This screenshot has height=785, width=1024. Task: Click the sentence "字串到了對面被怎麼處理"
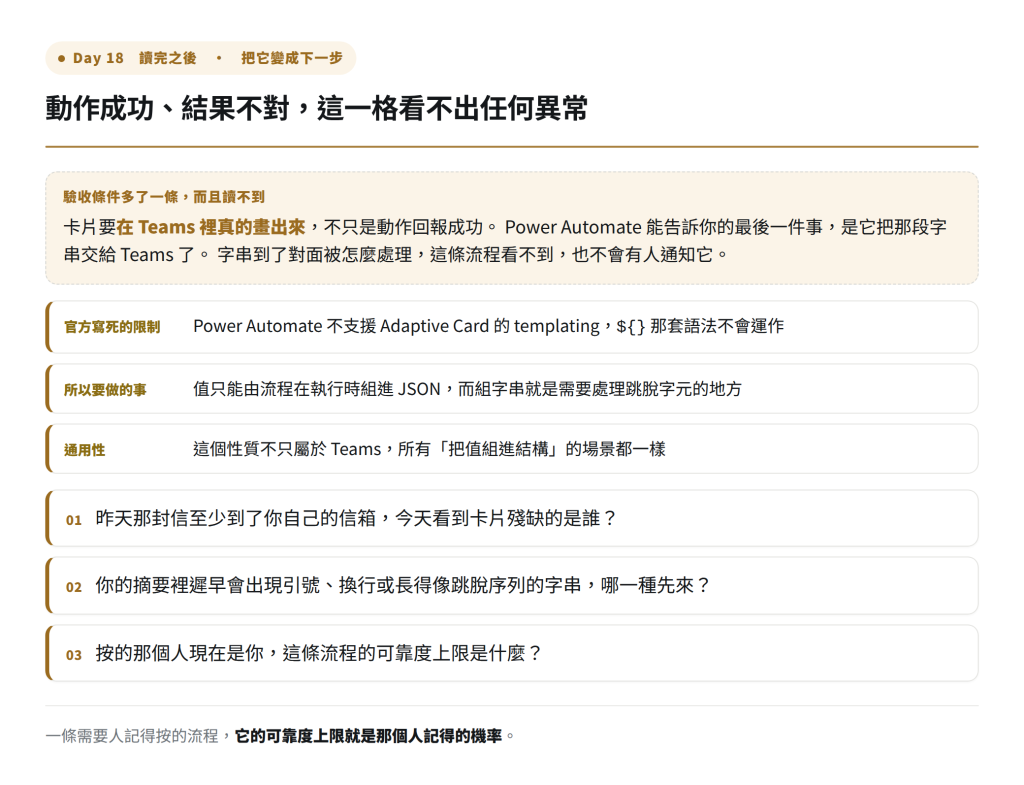point(315,255)
